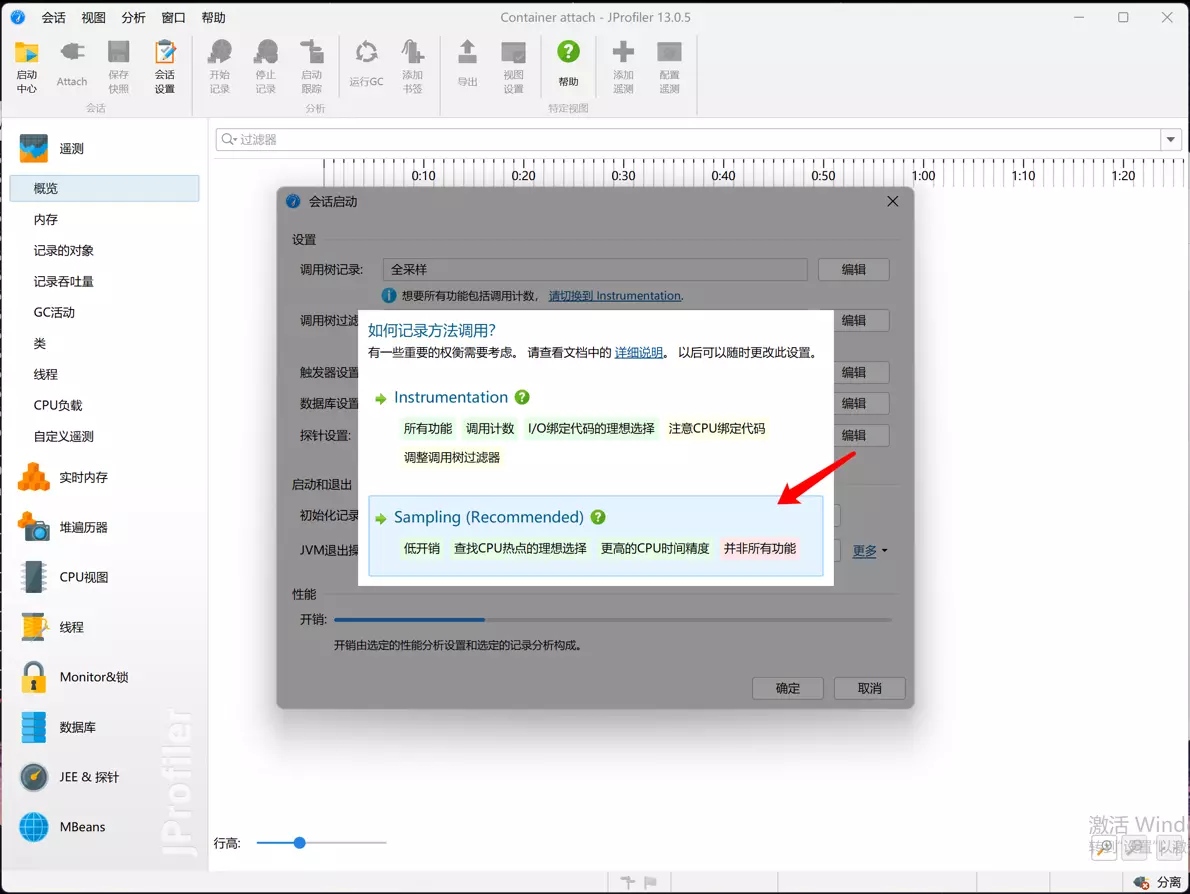
Task: Click the 确定 button
Action: point(787,688)
